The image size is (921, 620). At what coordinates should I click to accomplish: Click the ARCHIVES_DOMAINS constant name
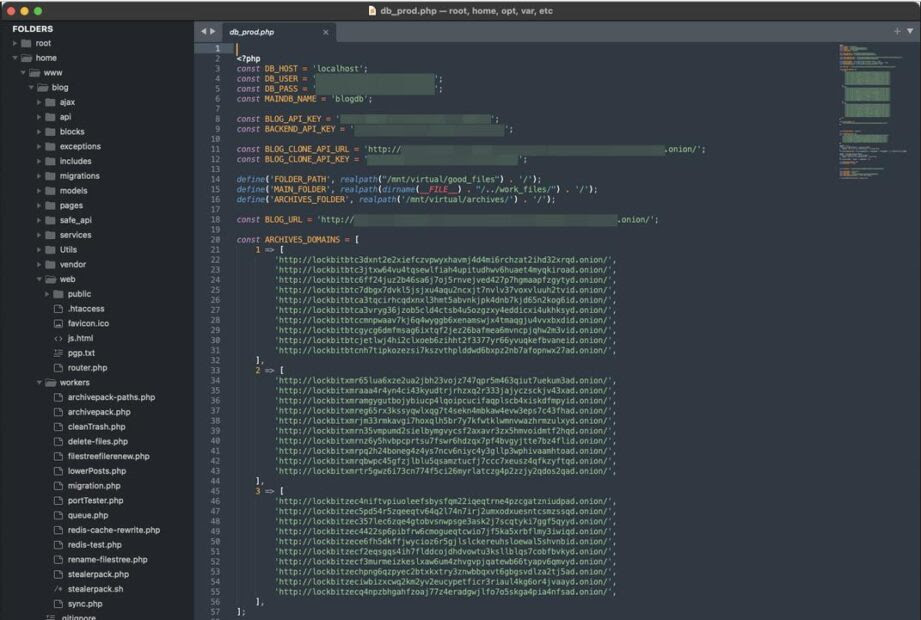(x=302, y=240)
